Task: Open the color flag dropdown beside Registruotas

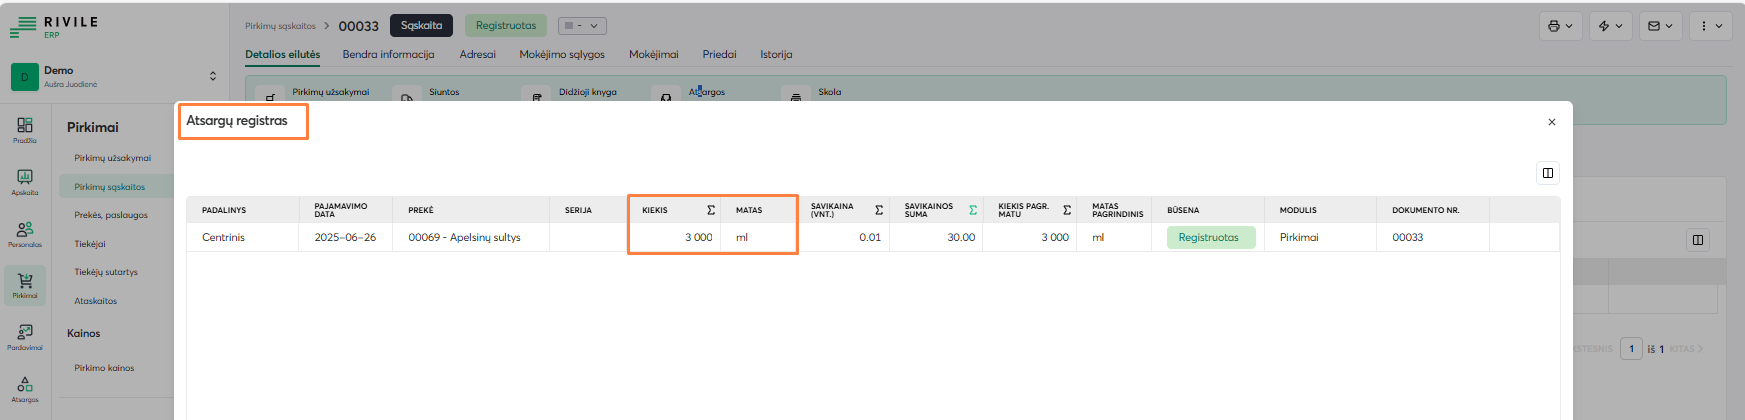Action: pos(582,26)
